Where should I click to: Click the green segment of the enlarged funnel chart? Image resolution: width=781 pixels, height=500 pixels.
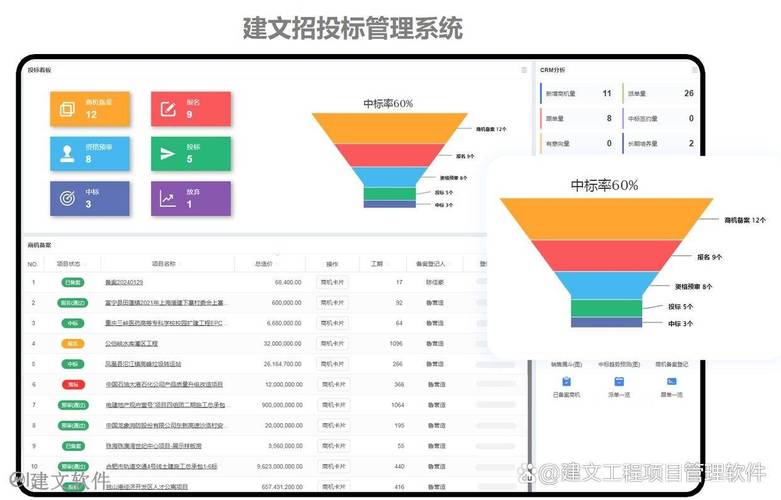pyautogui.click(x=606, y=308)
